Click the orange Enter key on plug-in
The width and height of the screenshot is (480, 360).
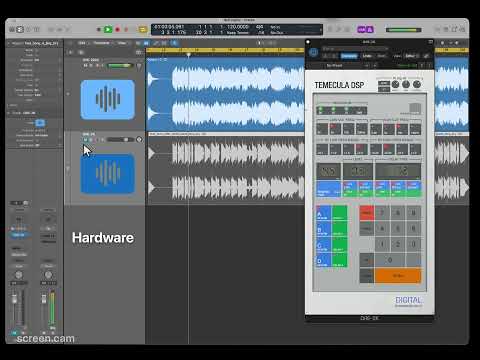click(x=398, y=276)
